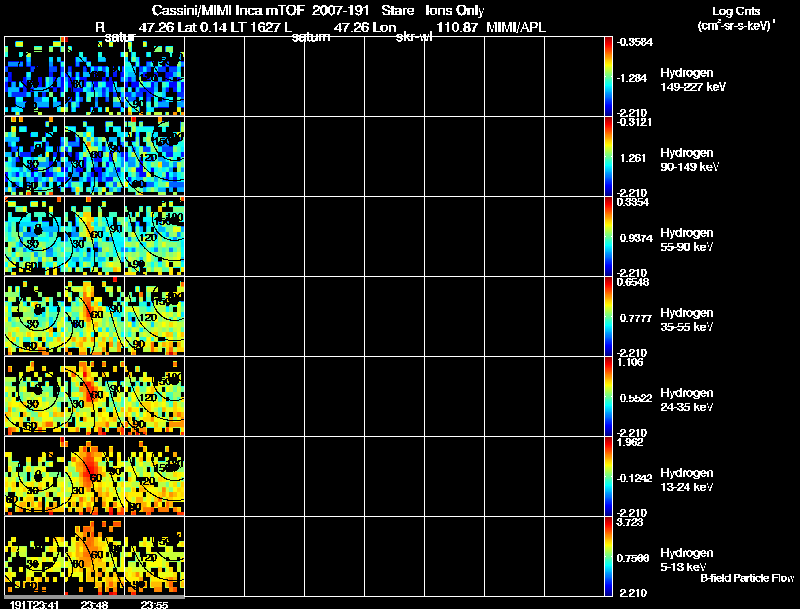Select the 5-13 keV color scale bar
This screenshot has height=609, width=800.
609,556
